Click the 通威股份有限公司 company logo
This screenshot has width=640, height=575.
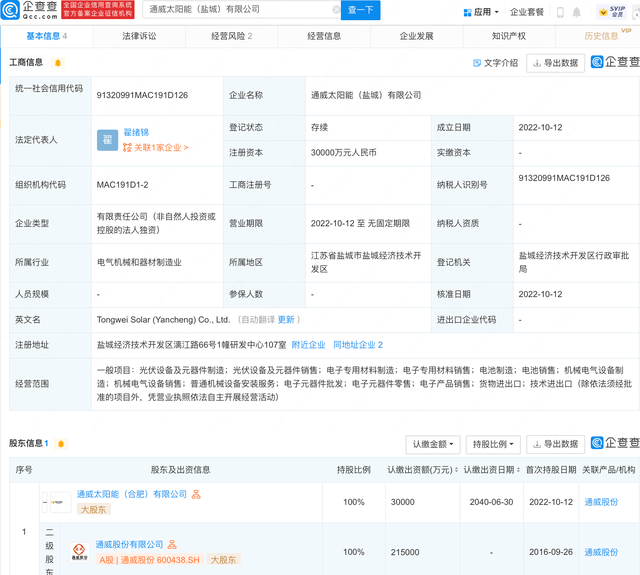click(79, 552)
